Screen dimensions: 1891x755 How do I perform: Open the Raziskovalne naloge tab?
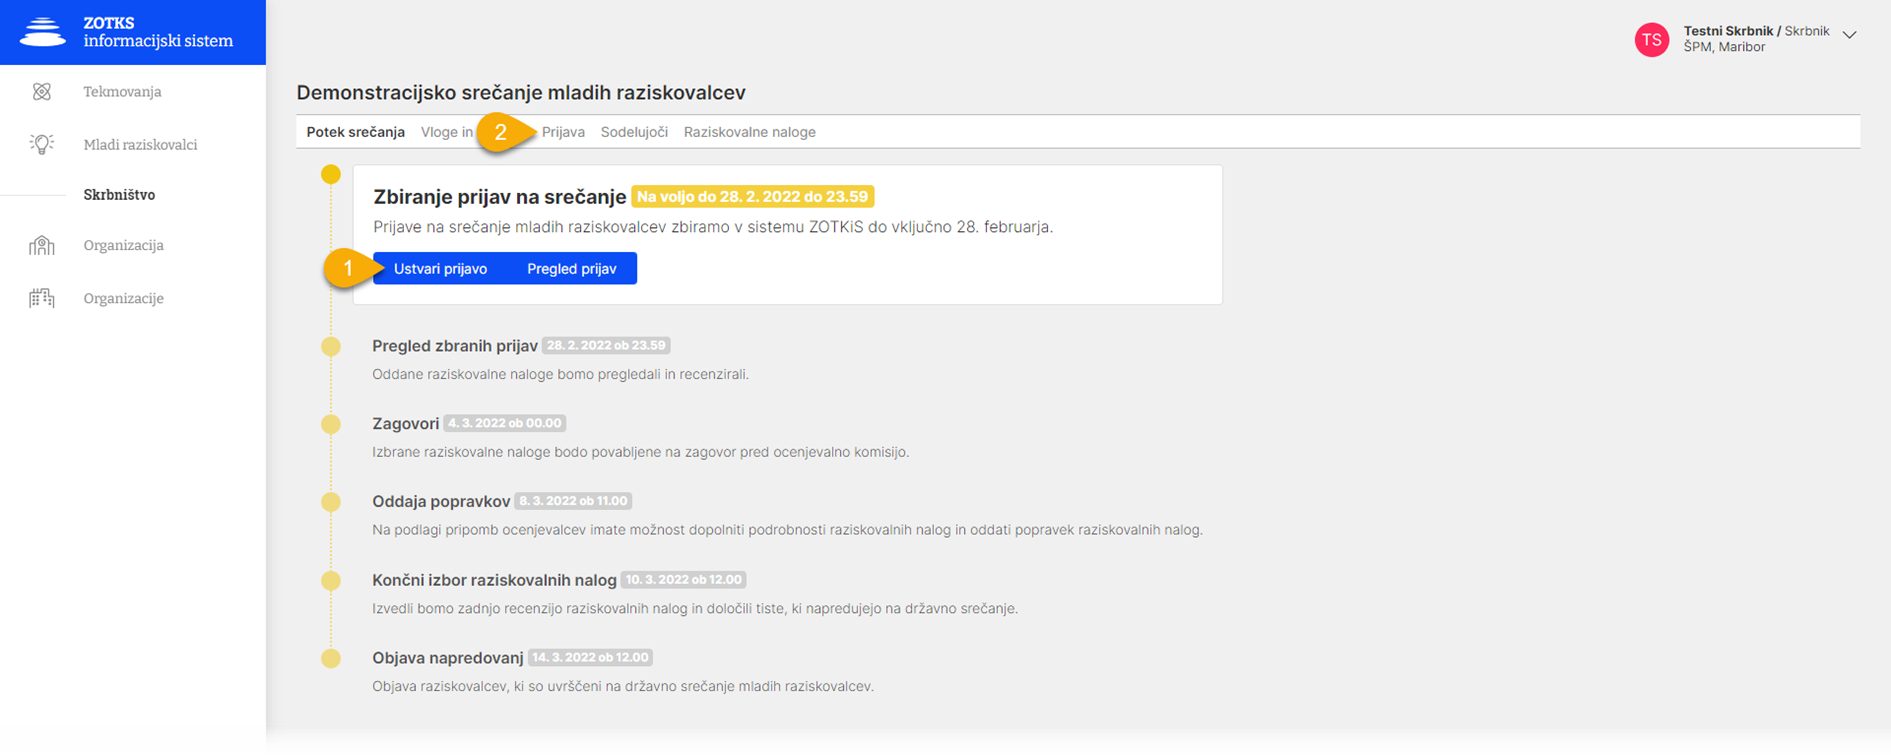pos(749,132)
